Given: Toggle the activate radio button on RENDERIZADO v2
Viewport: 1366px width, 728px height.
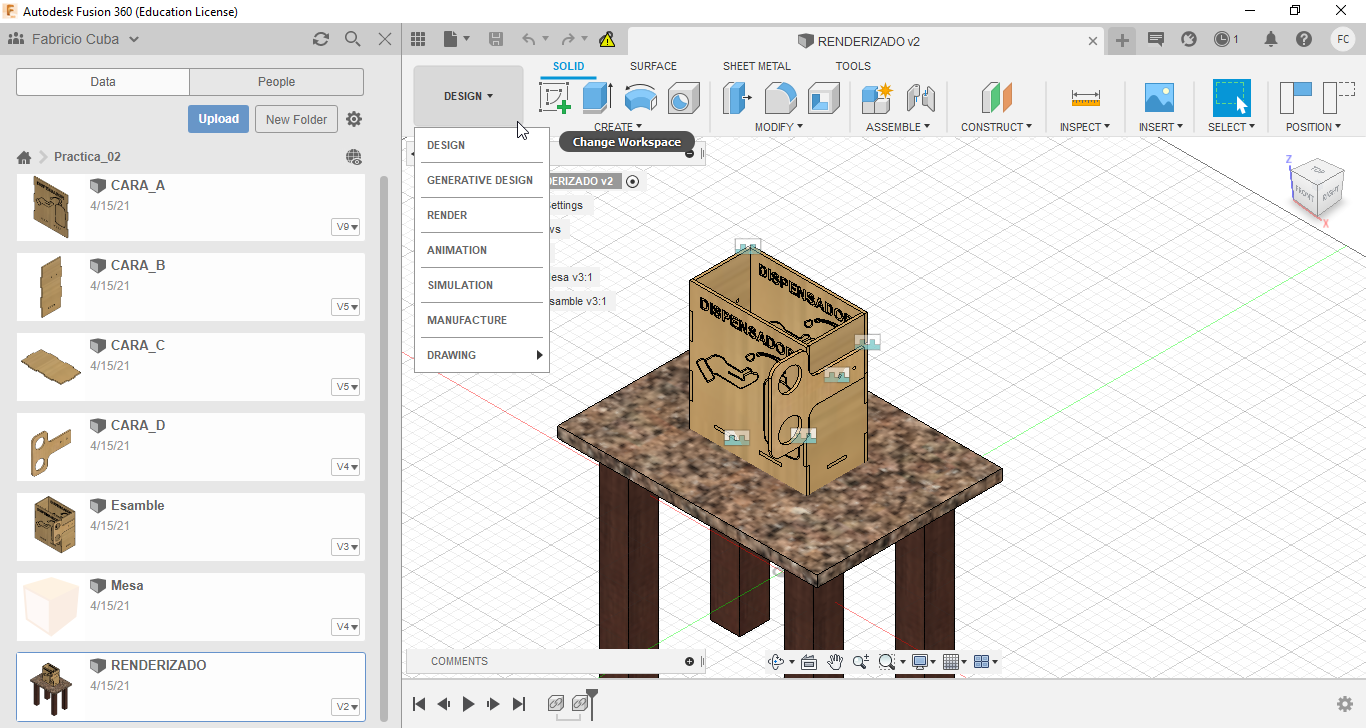Looking at the screenshot, I should point(633,181).
